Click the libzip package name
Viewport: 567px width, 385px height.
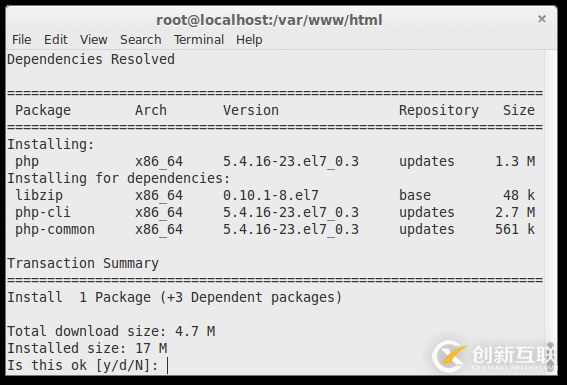[39, 196]
